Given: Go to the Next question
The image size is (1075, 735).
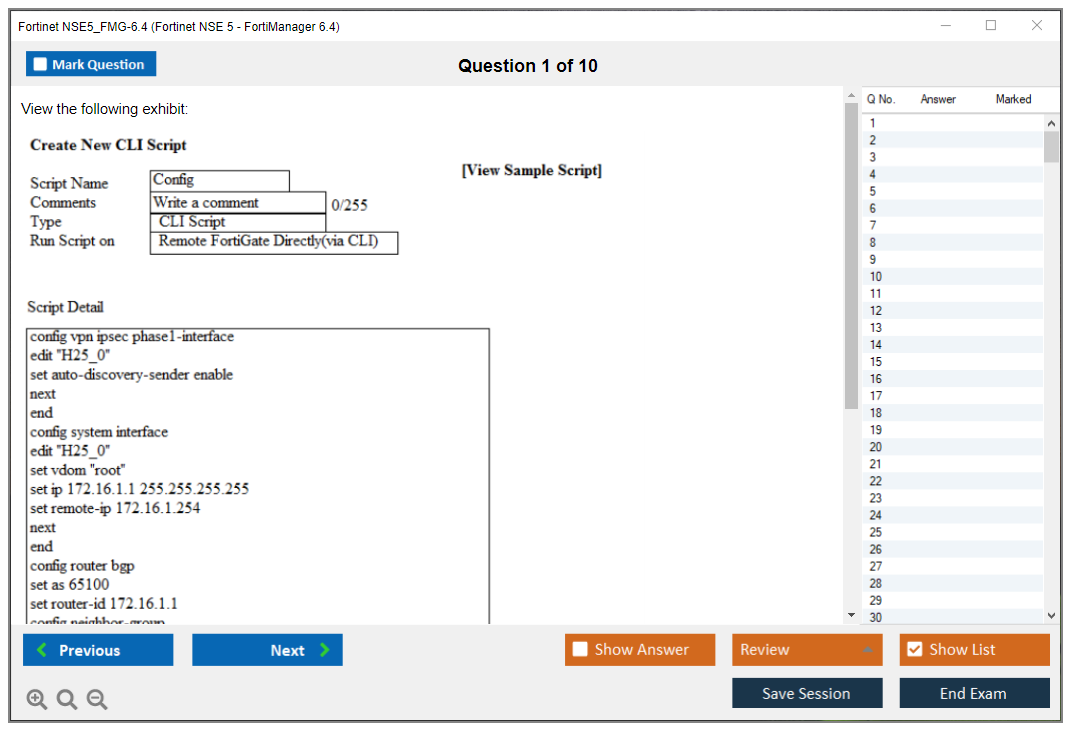Looking at the screenshot, I should [267, 650].
